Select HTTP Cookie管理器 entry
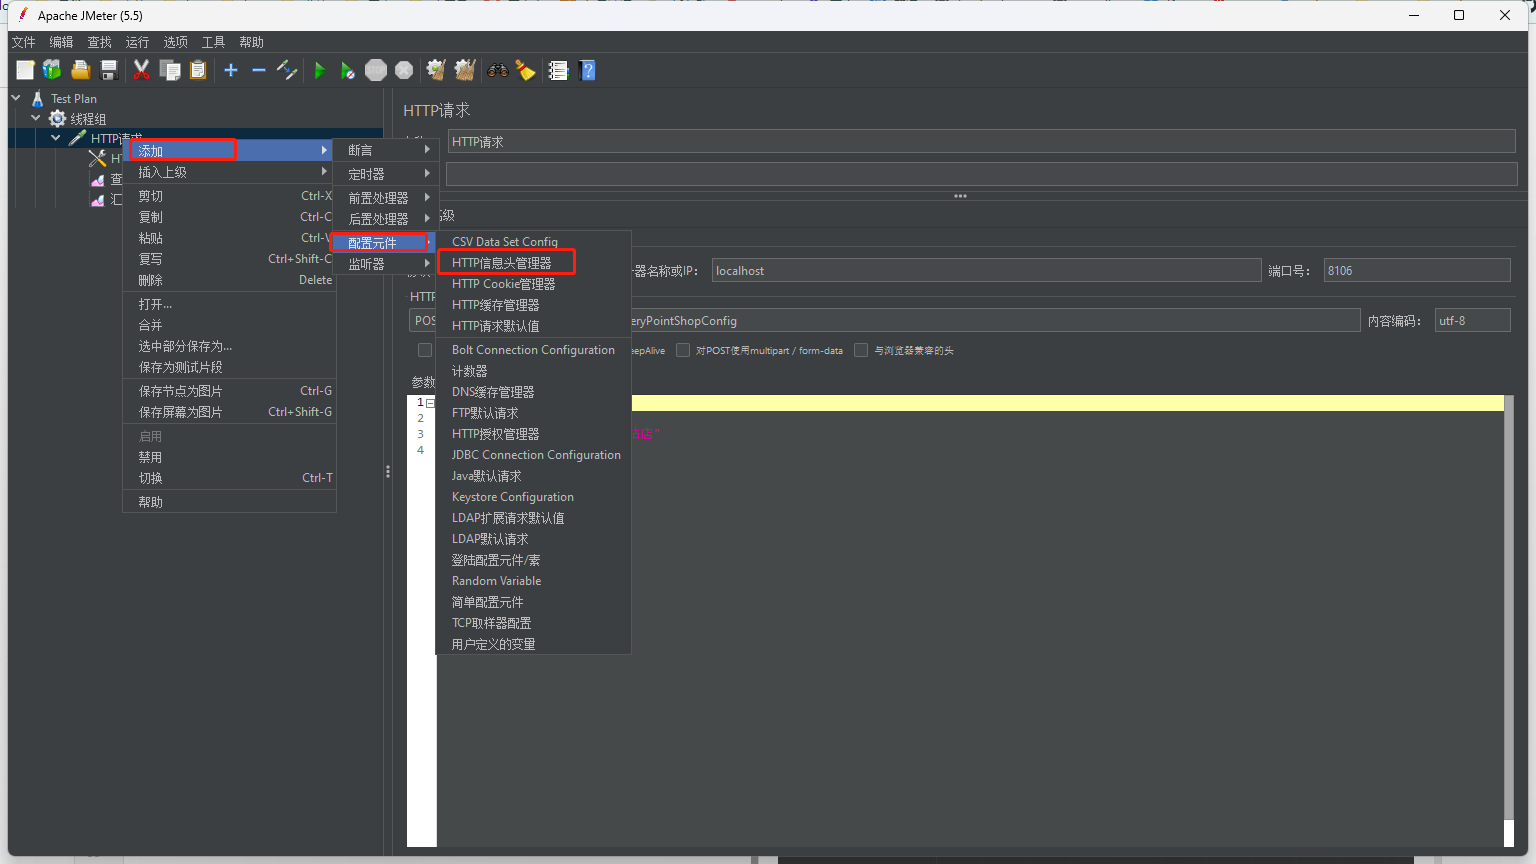 click(533, 284)
